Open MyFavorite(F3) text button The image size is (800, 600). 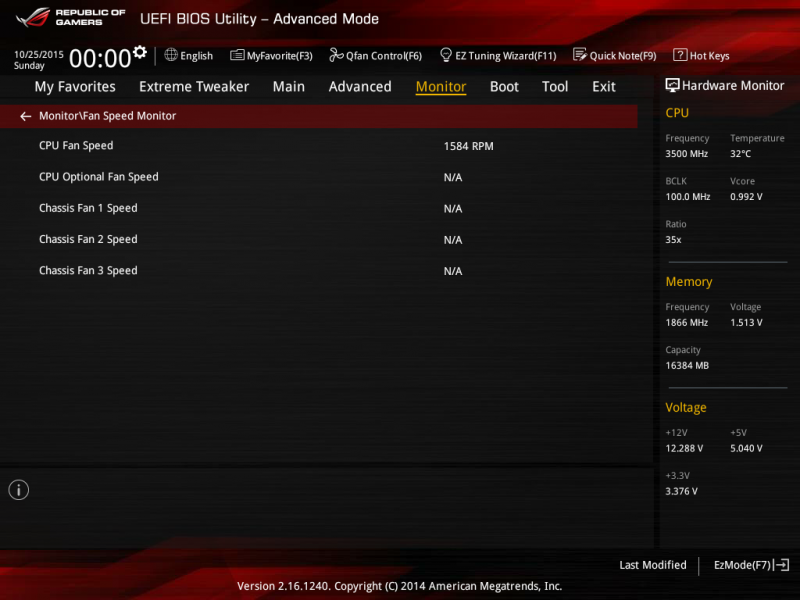[280, 56]
